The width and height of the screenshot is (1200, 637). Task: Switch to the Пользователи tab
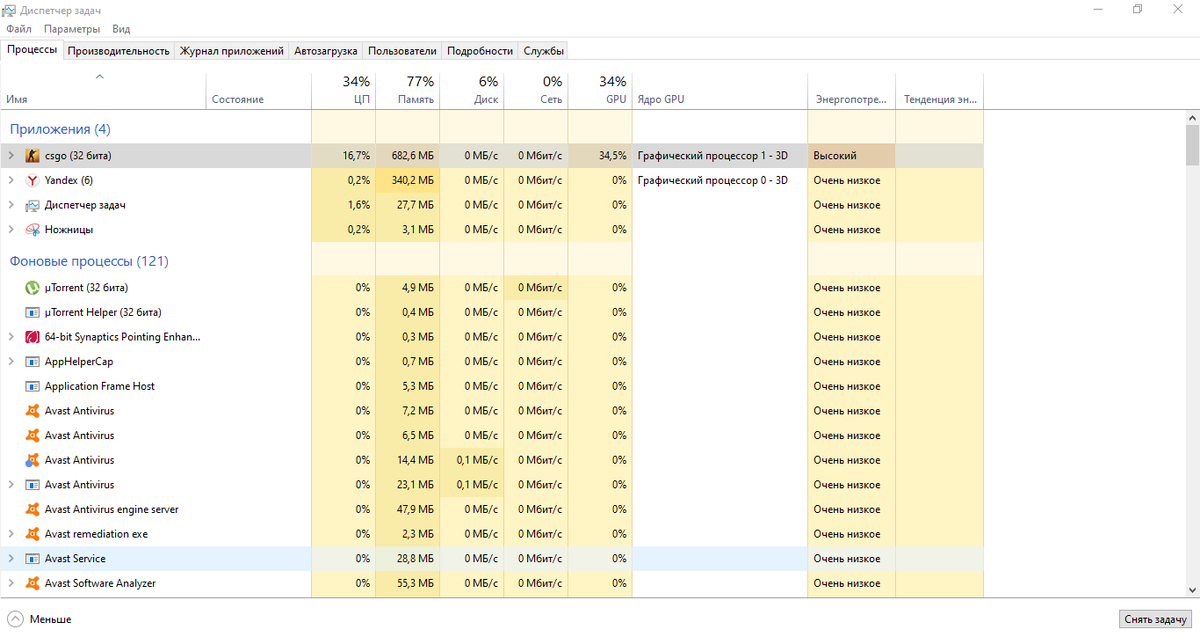pos(402,50)
